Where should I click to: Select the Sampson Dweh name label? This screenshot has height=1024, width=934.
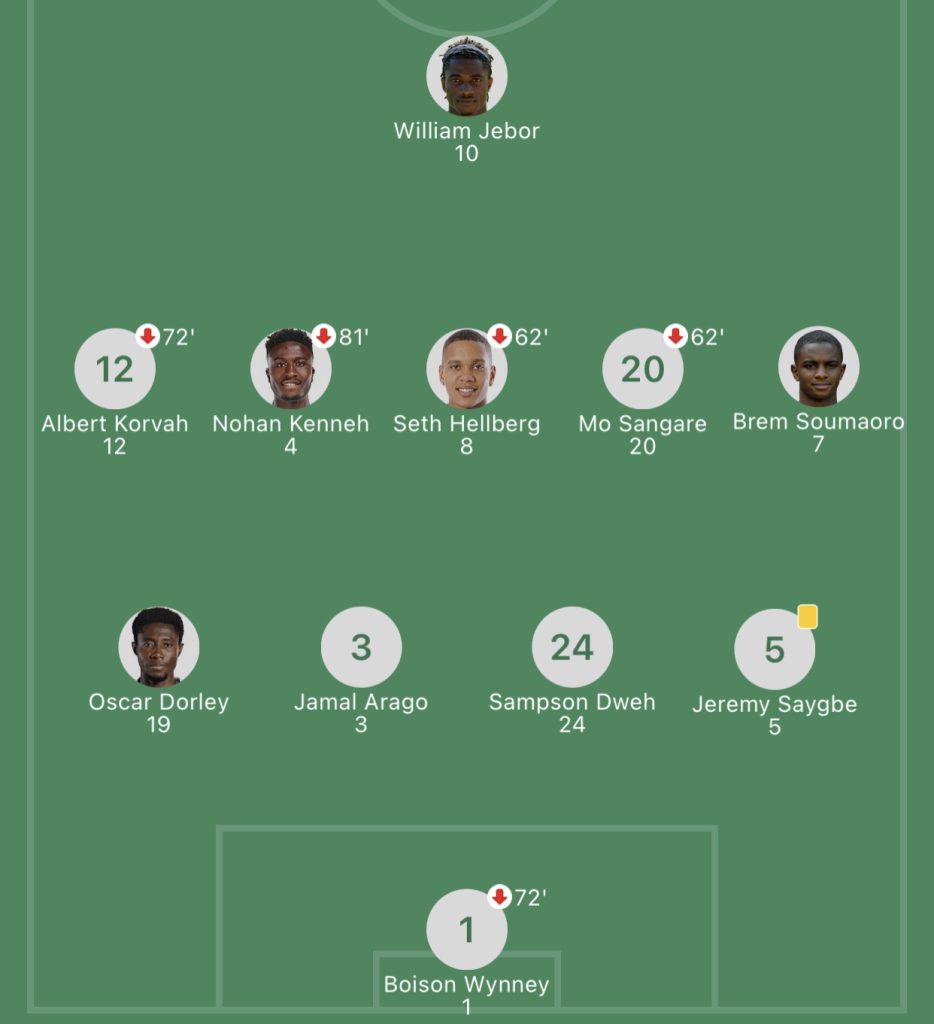click(572, 702)
